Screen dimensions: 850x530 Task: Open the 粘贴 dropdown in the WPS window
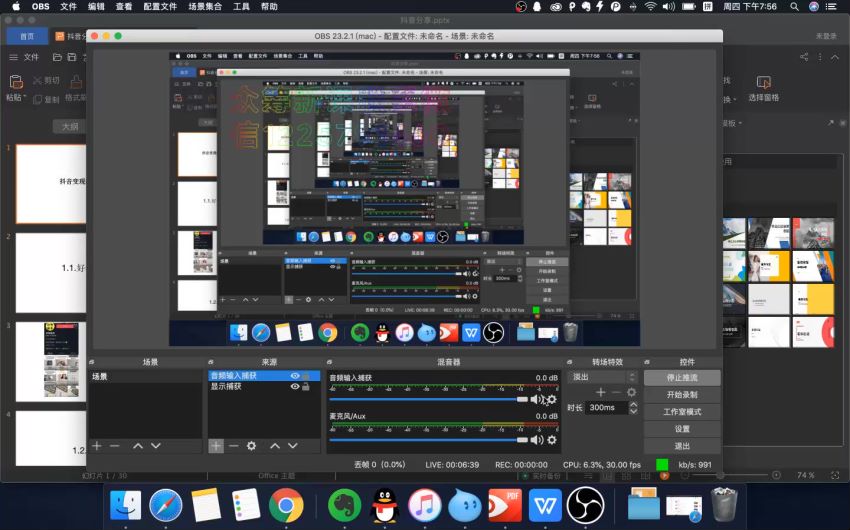click(16, 98)
